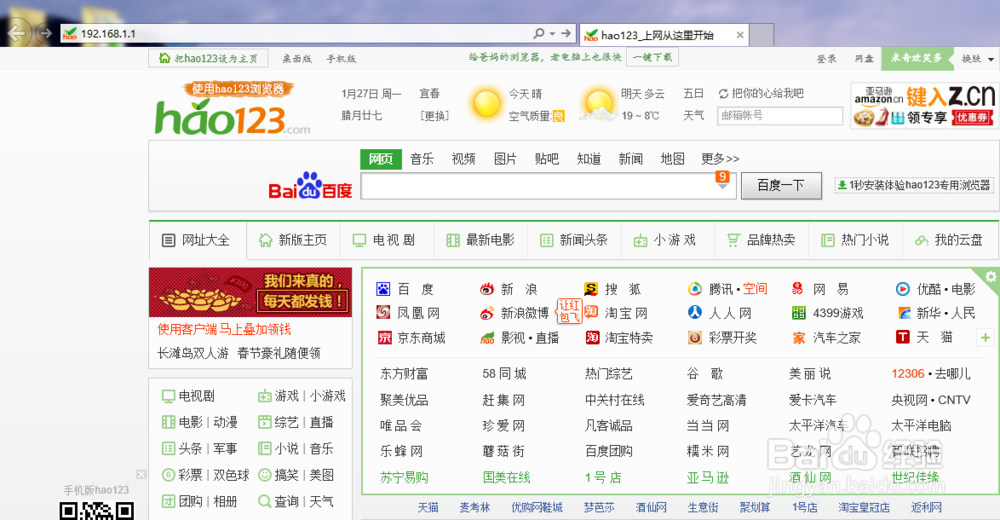Click the refresh icon beside 把你的心给我吧
The image size is (1000, 520).
(723, 94)
